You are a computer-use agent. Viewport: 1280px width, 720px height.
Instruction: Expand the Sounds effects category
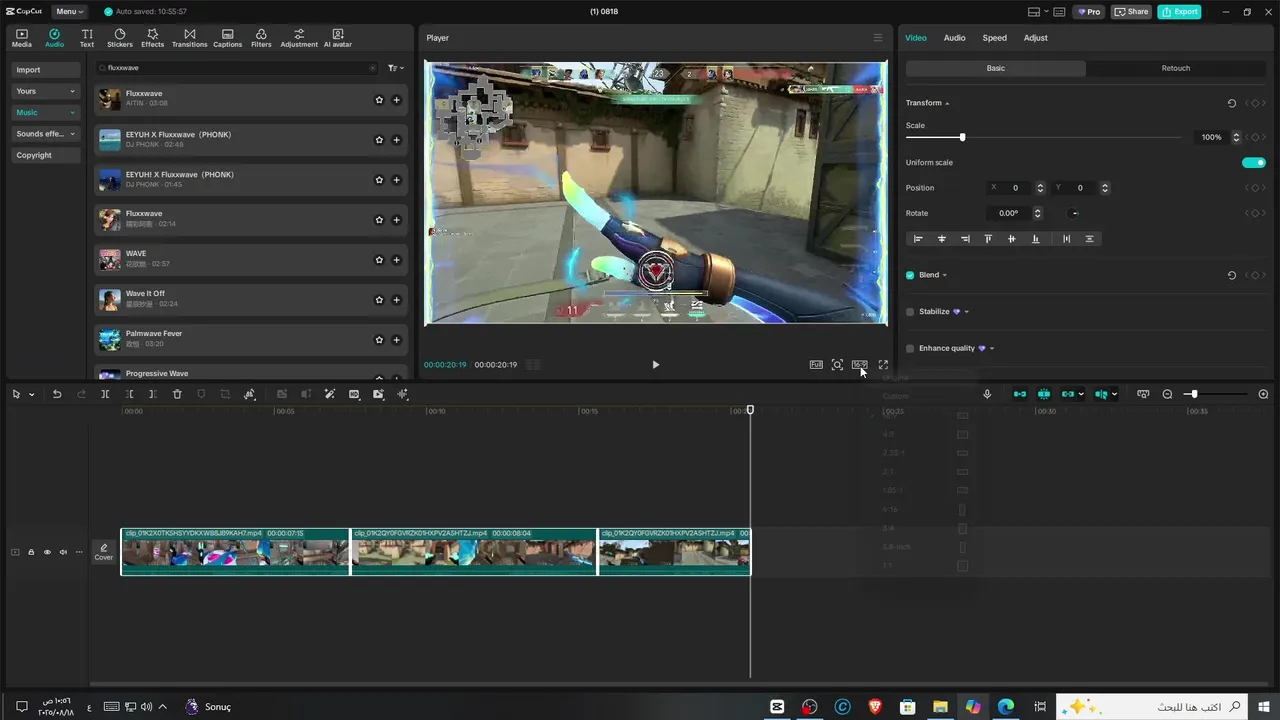click(x=46, y=134)
